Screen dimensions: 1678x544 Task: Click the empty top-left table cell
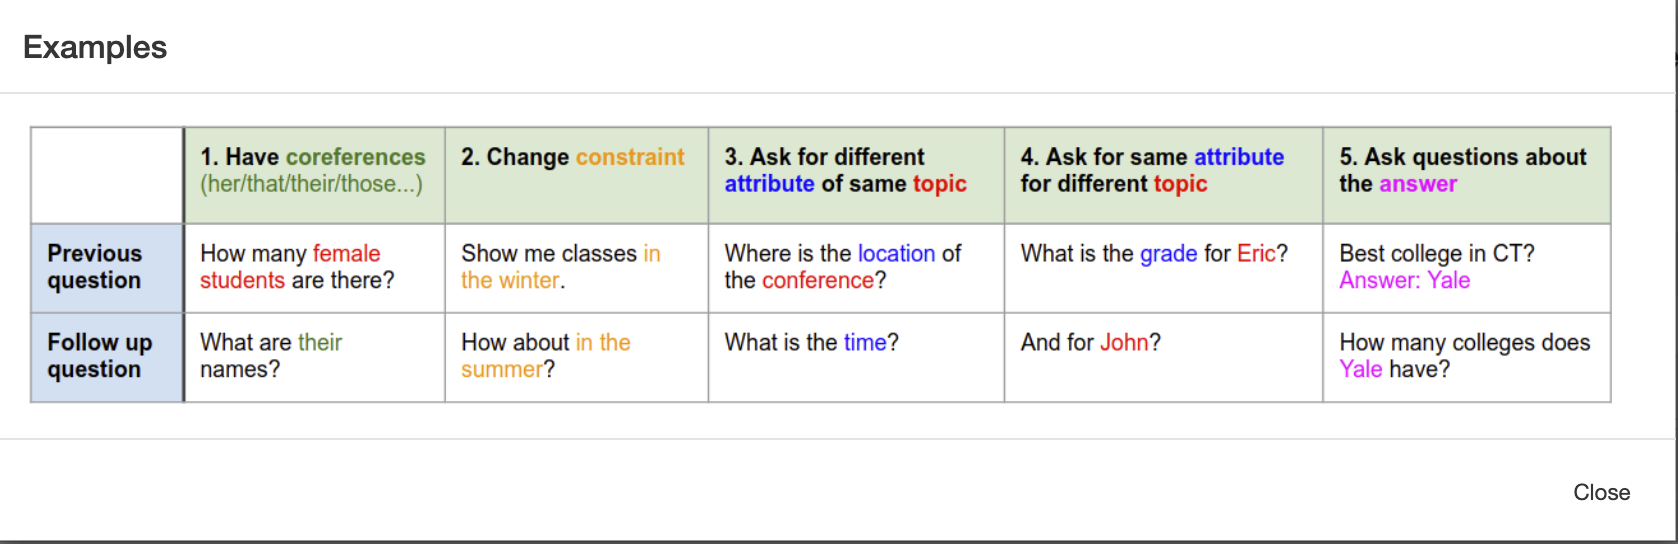107,175
